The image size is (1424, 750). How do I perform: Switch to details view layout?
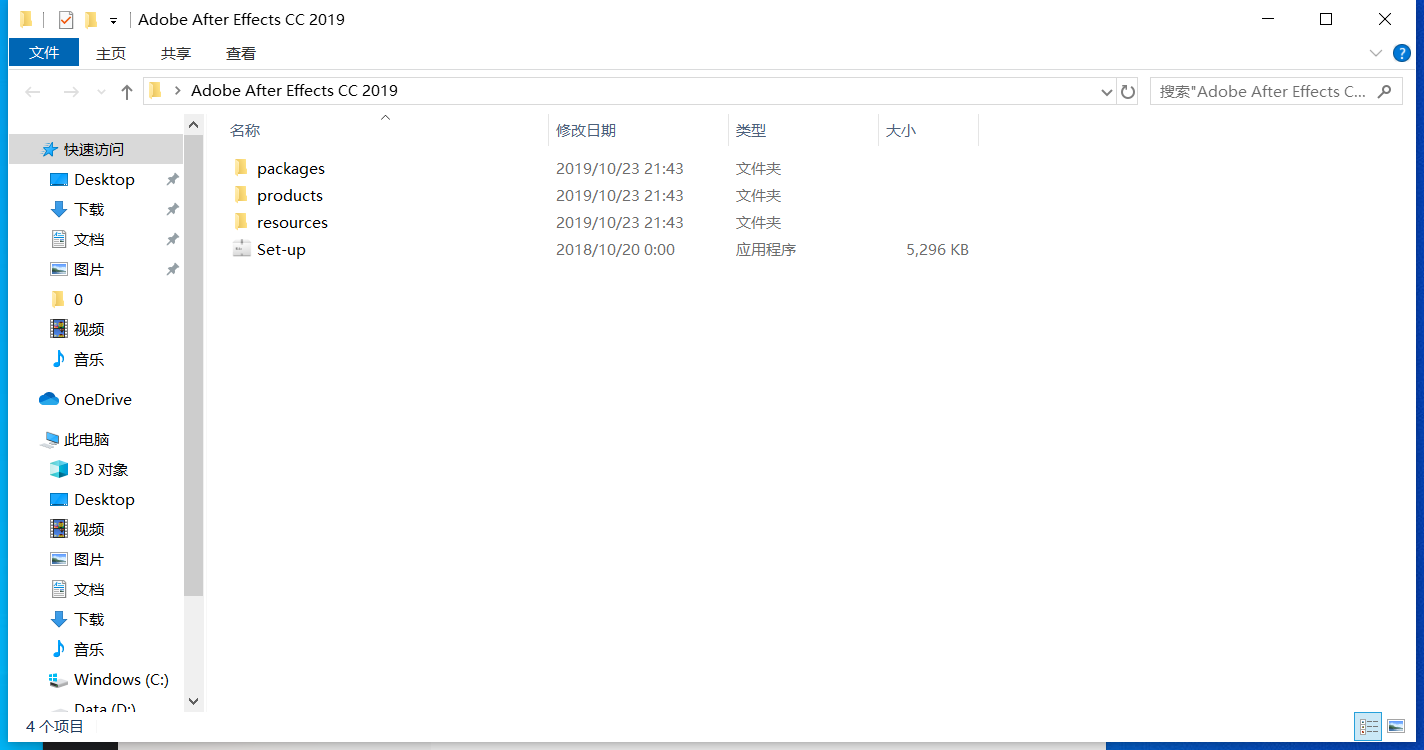point(1368,727)
